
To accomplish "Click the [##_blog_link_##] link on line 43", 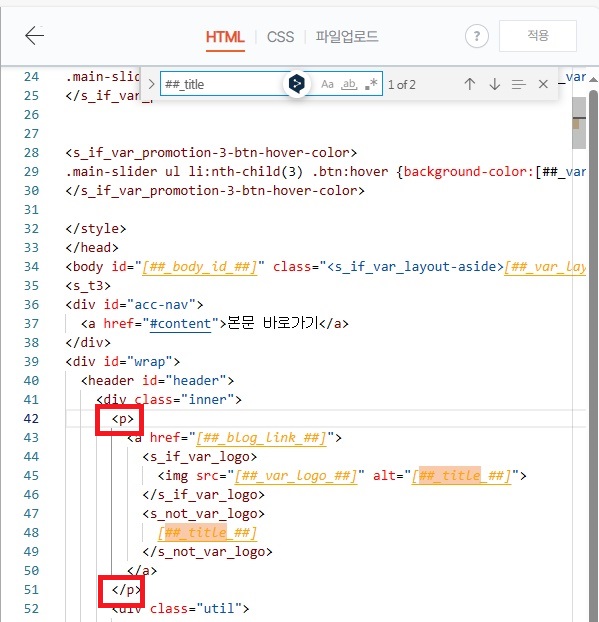I will (261, 438).
